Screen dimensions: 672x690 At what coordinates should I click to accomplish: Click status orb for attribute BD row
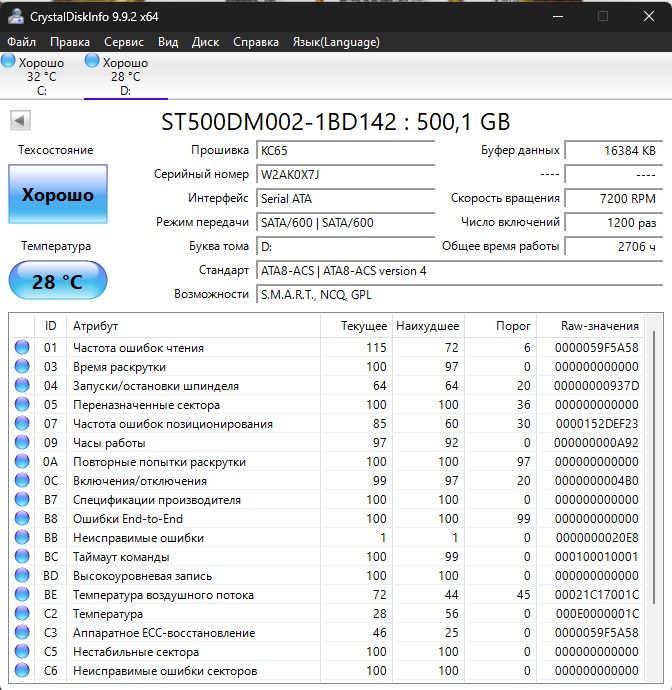[x=22, y=575]
